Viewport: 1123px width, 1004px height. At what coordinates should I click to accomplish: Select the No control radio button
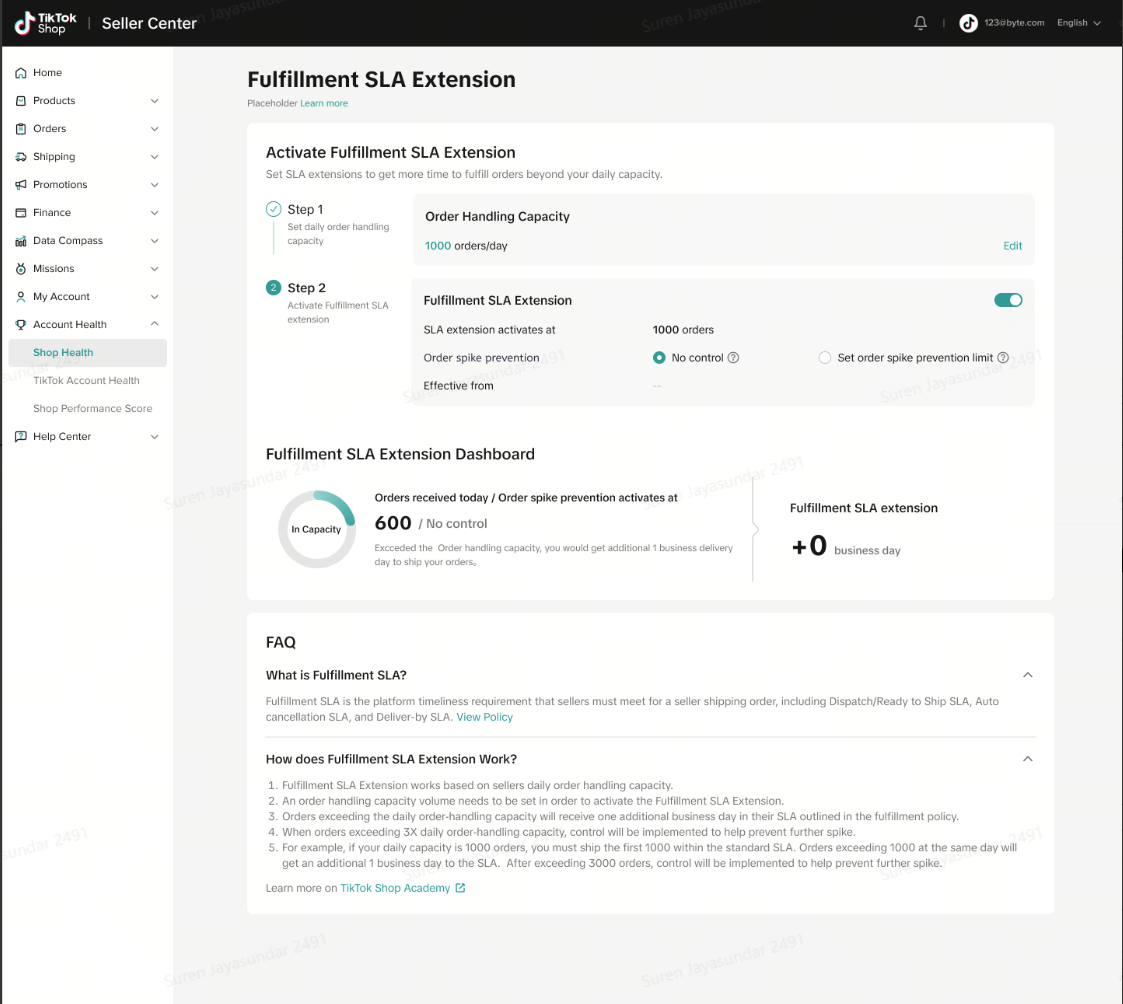pos(659,358)
